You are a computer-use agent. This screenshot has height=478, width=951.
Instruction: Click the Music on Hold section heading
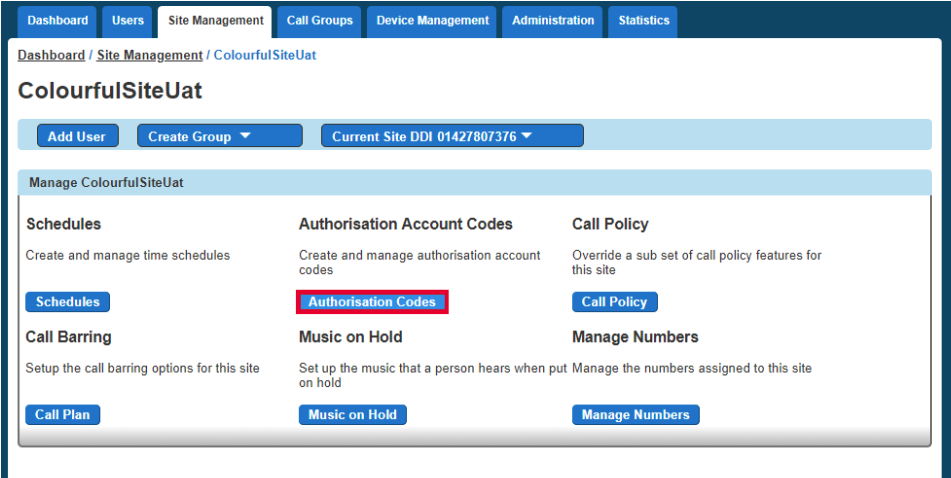click(x=351, y=337)
